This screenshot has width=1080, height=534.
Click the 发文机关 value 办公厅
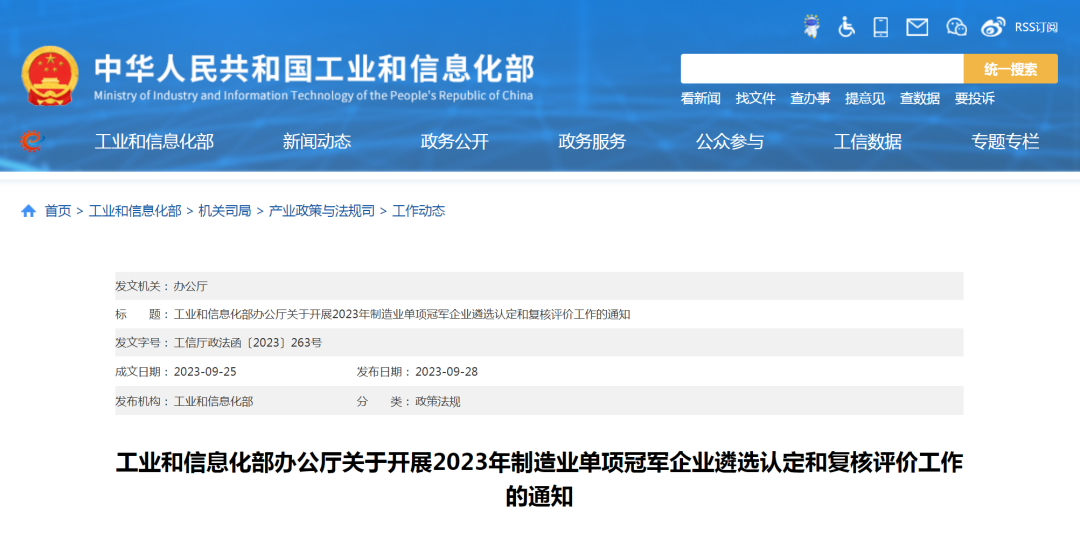(191, 286)
